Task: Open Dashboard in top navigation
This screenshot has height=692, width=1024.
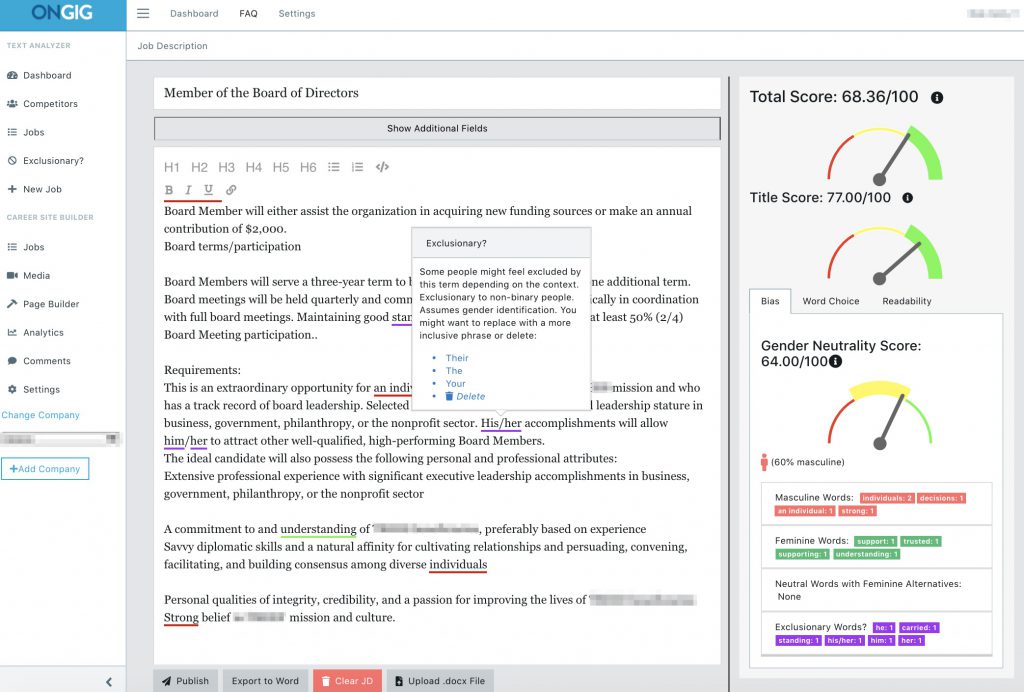Action: click(x=194, y=14)
